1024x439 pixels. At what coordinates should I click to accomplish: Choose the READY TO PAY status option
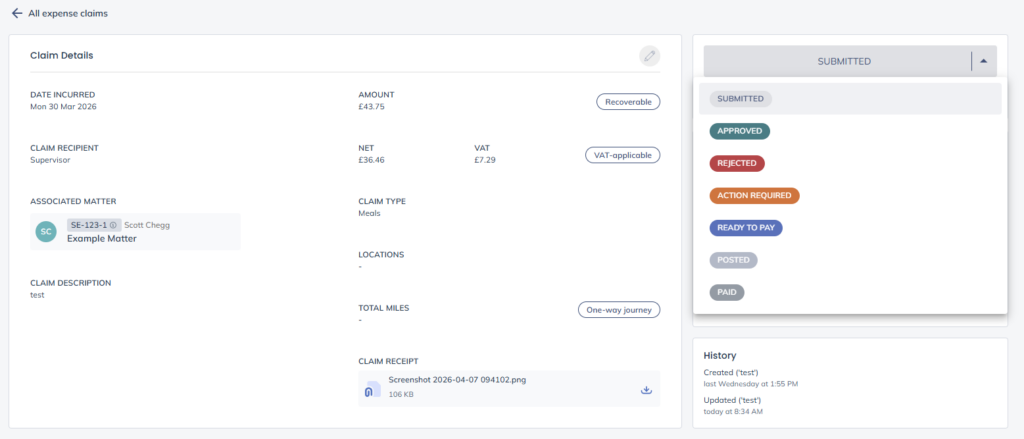click(746, 228)
